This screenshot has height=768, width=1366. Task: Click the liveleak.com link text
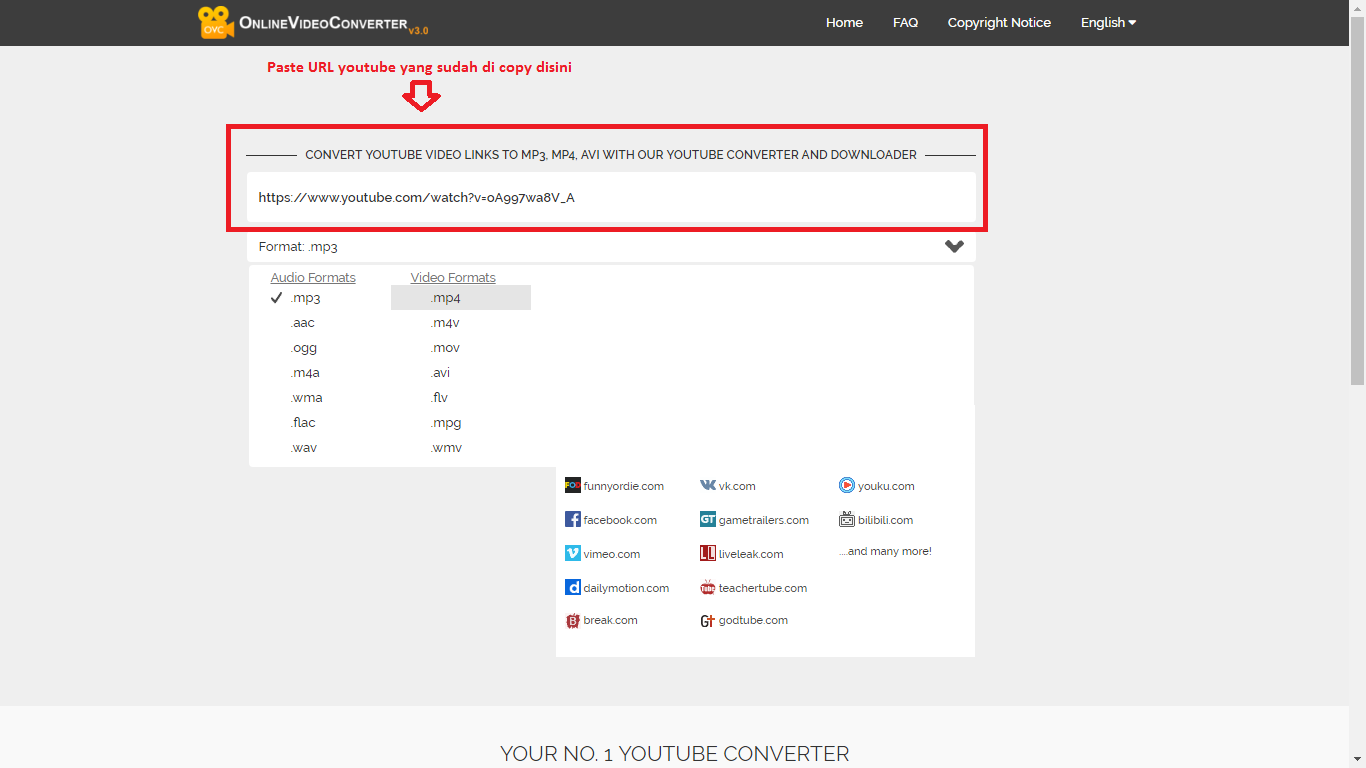pyautogui.click(x=751, y=554)
